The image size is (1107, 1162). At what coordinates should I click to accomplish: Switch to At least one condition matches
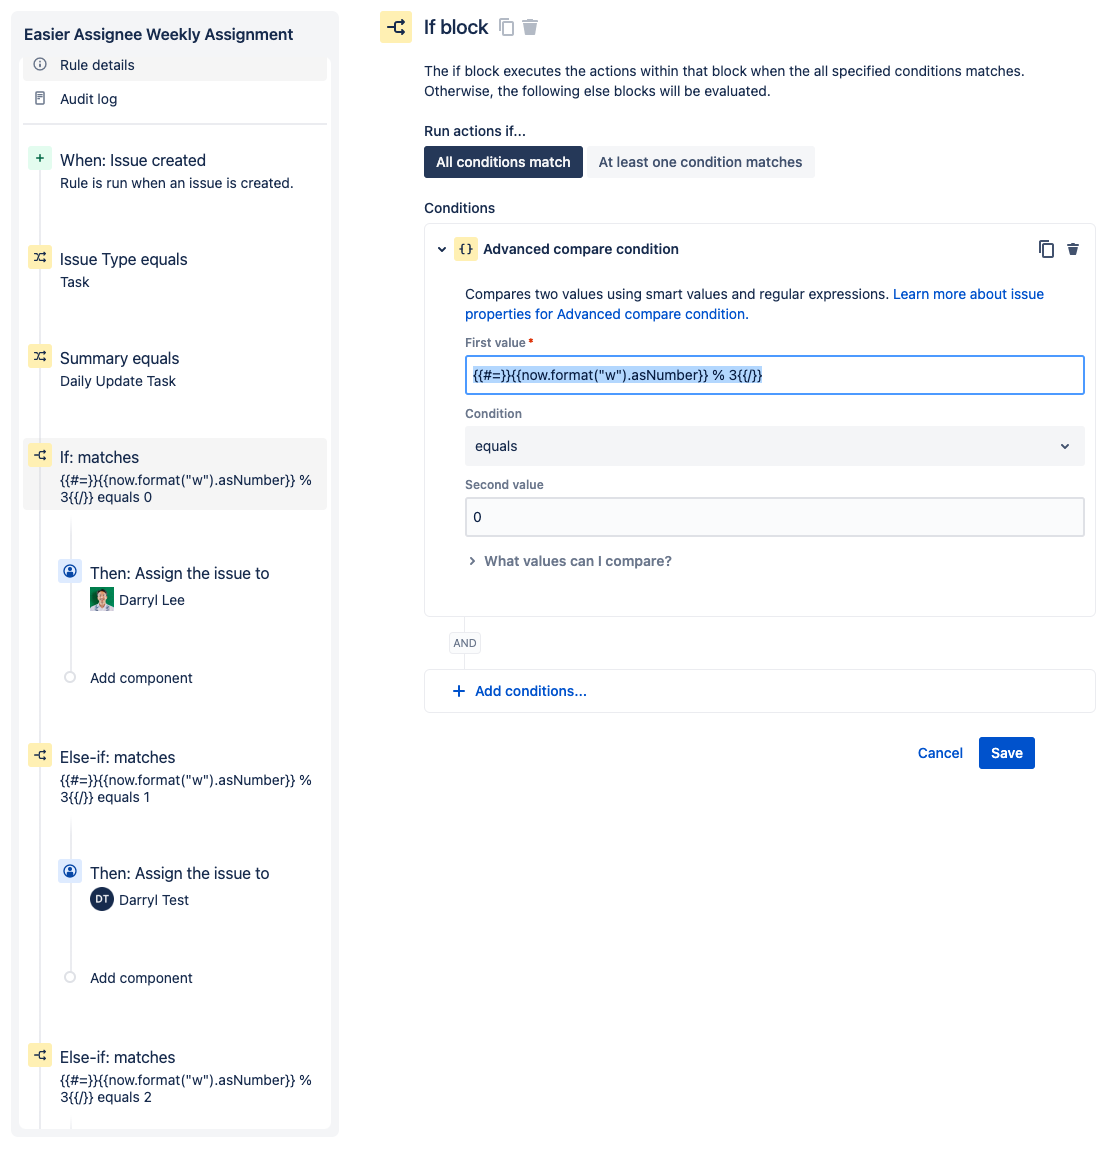tap(700, 161)
